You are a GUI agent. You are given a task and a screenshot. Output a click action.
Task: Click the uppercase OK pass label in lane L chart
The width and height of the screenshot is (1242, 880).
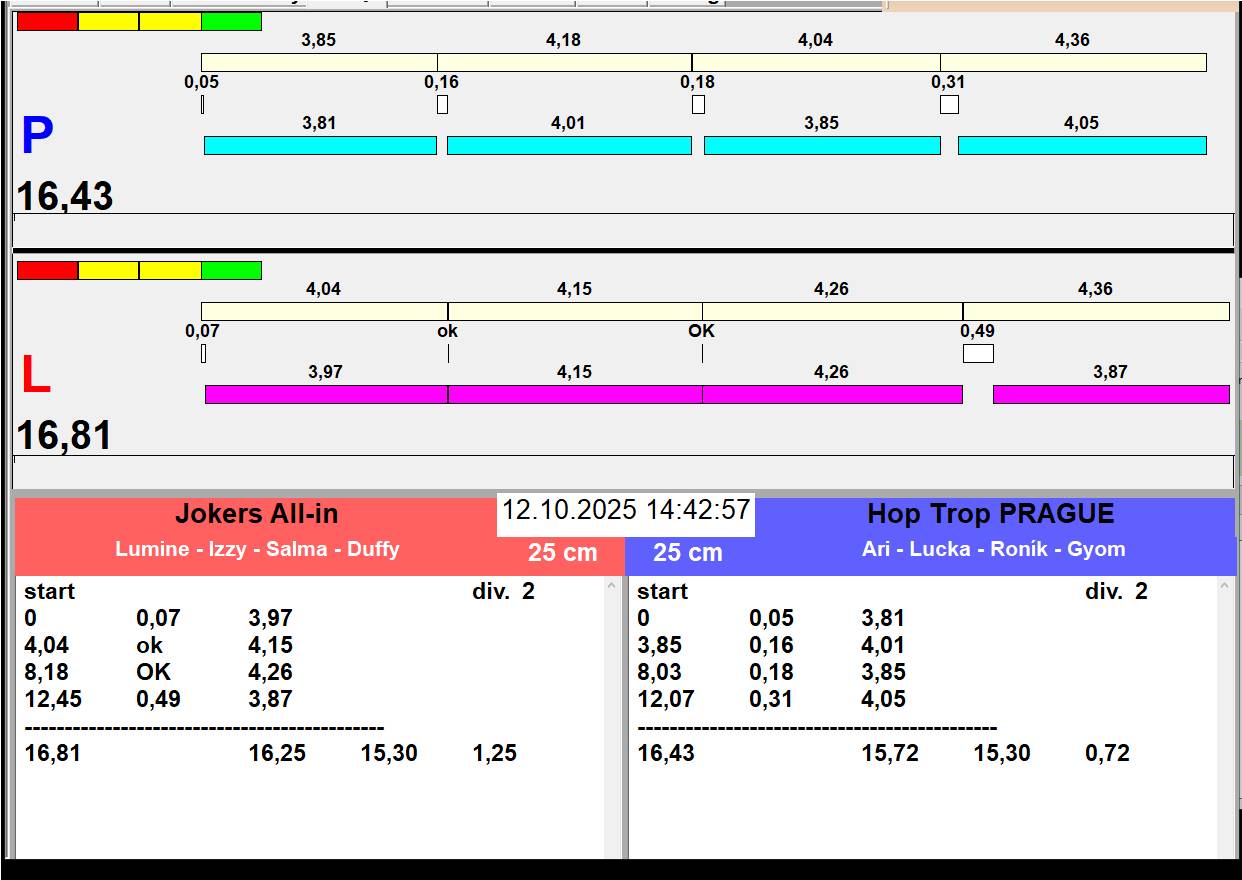[702, 331]
